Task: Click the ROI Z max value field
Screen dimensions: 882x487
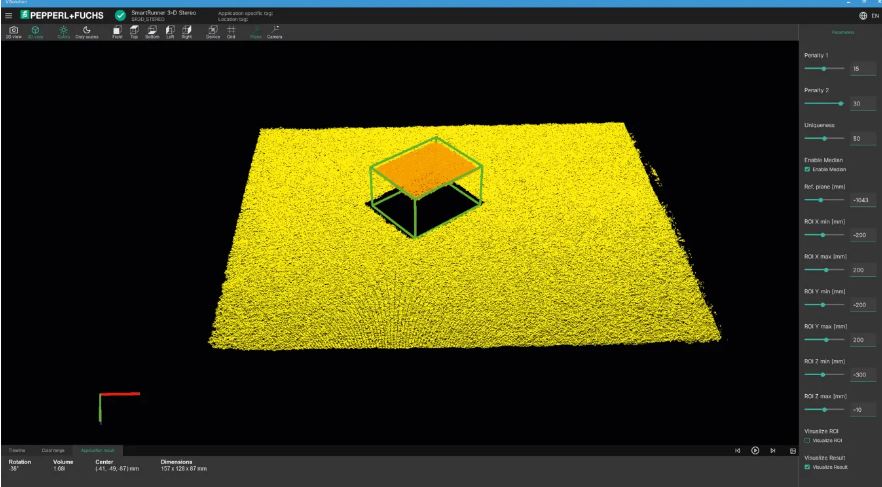Action: 862,409
